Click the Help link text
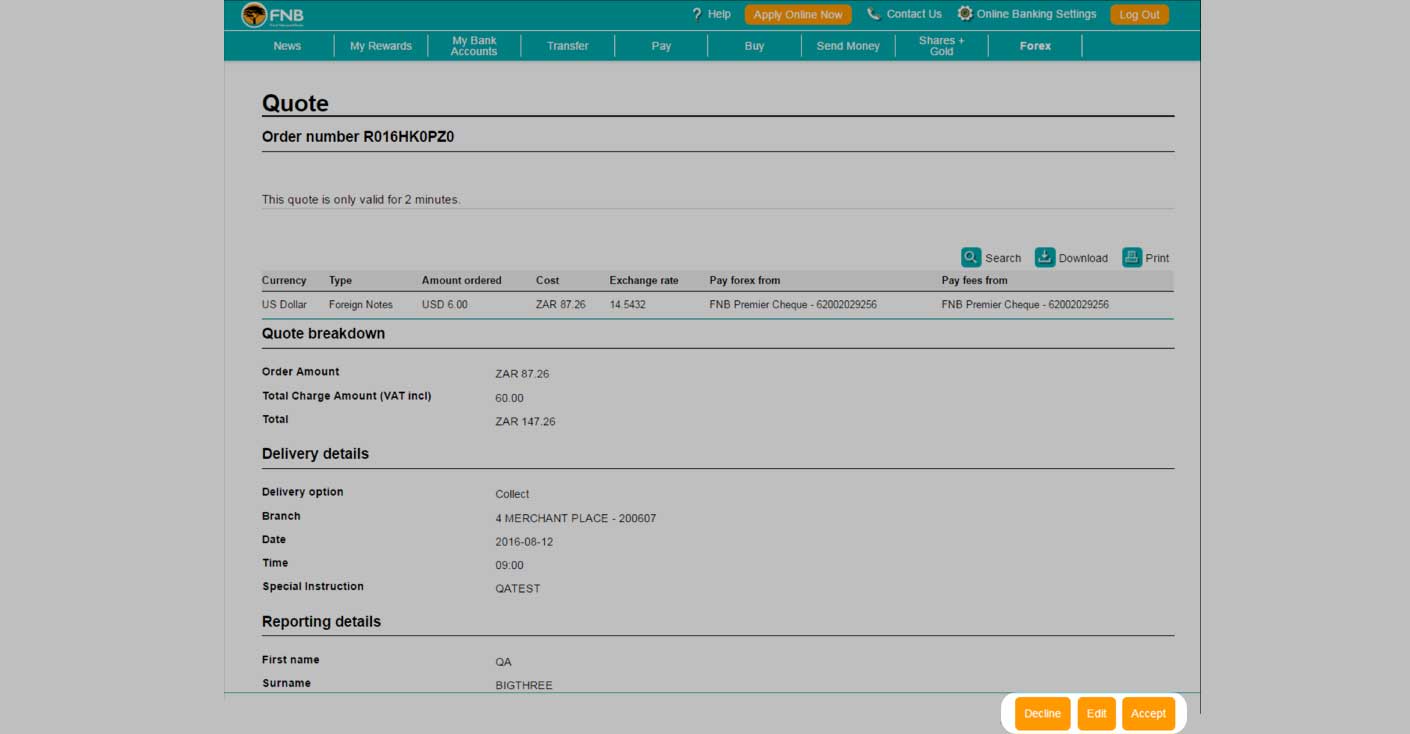Image resolution: width=1410 pixels, height=734 pixels. click(x=719, y=14)
